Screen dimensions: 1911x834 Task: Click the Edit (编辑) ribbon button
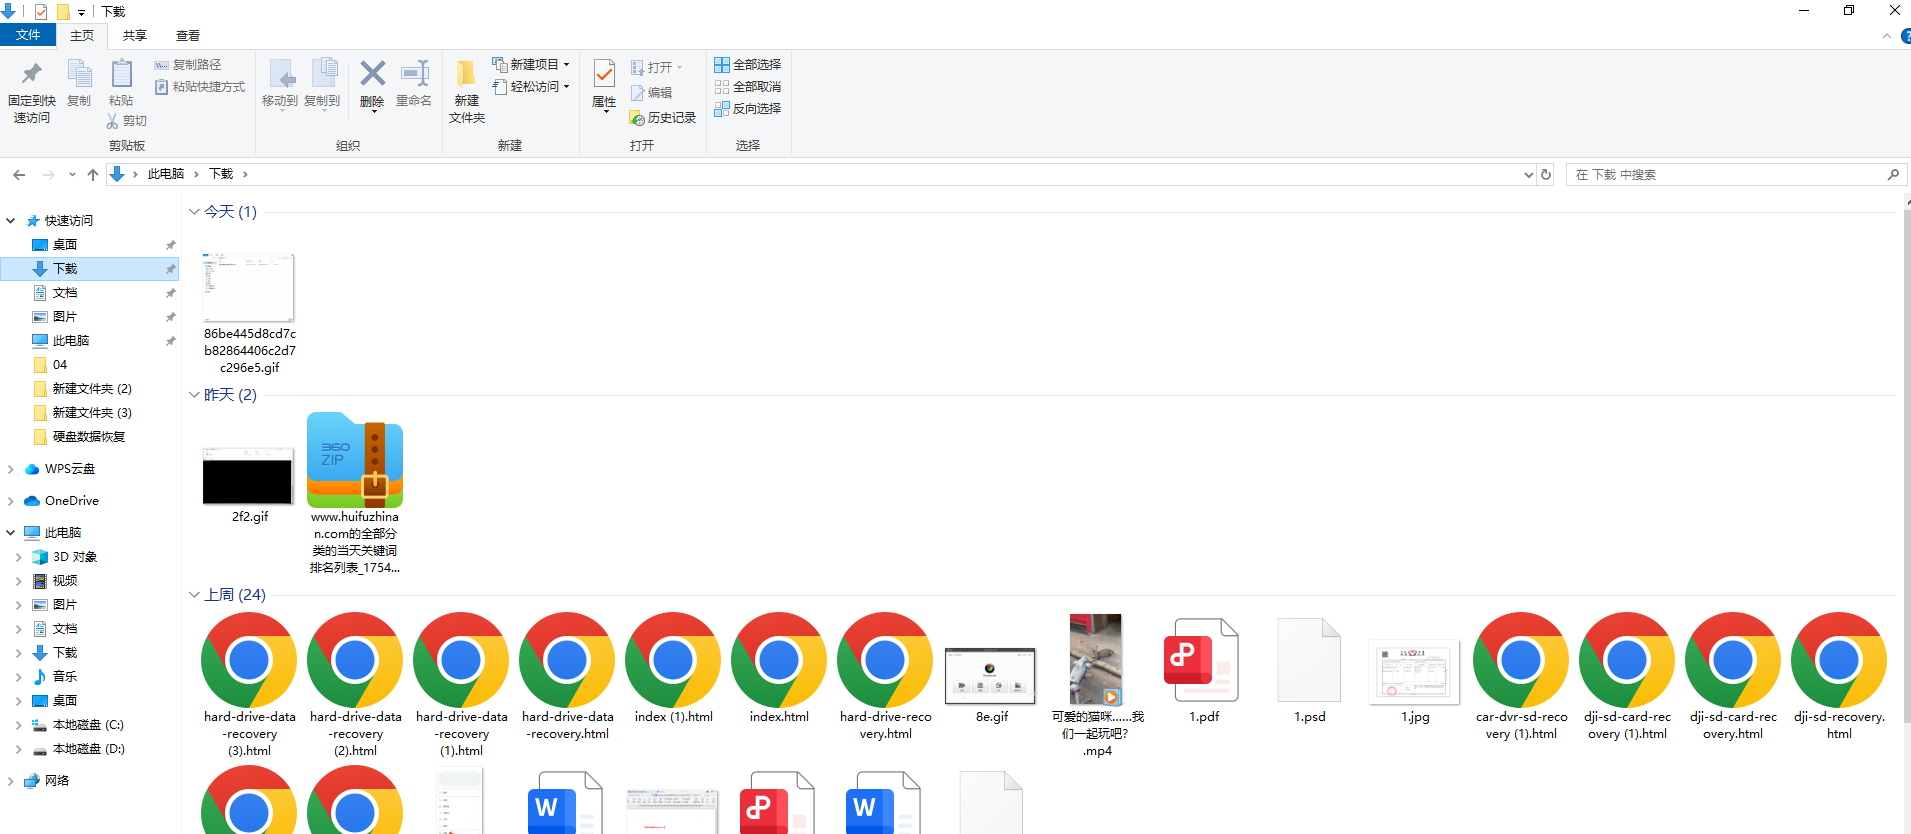[x=651, y=92]
